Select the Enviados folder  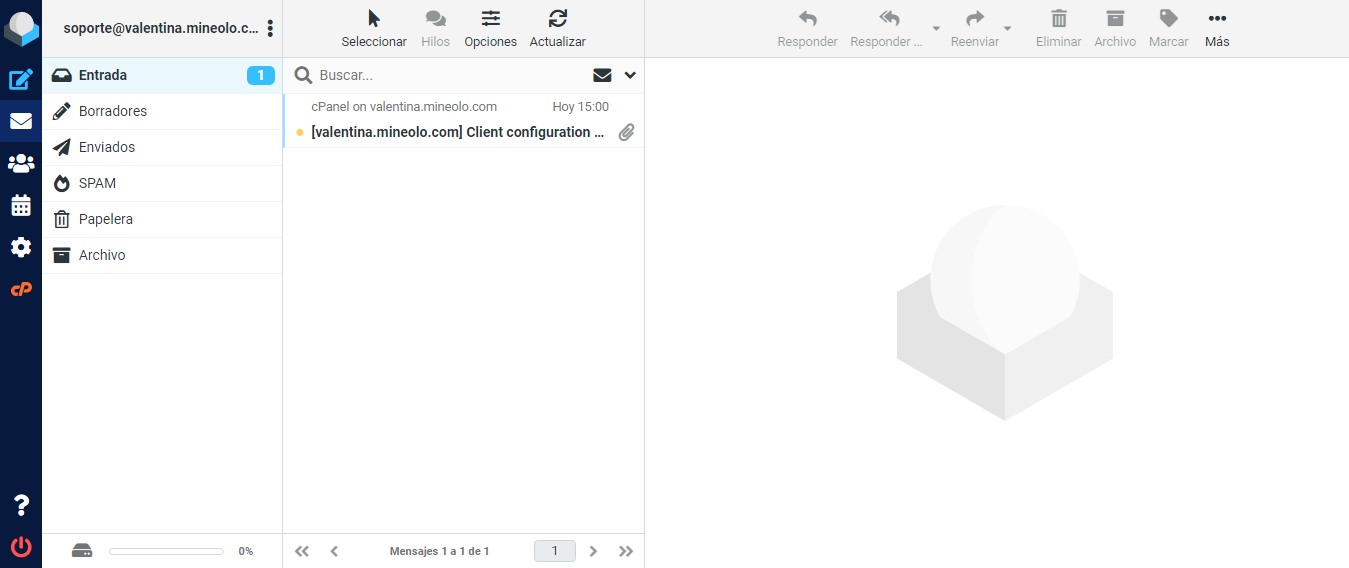click(x=162, y=147)
